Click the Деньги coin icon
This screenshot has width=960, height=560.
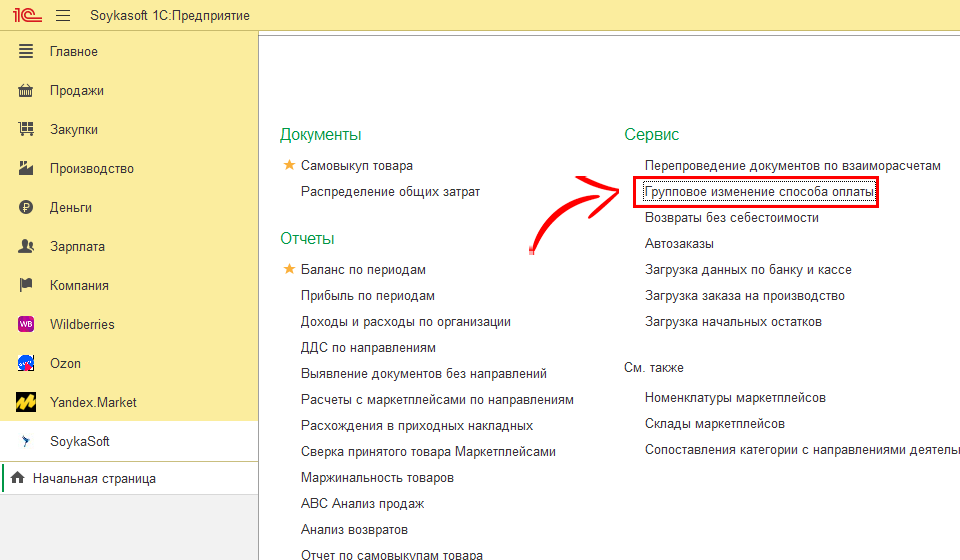coord(27,208)
